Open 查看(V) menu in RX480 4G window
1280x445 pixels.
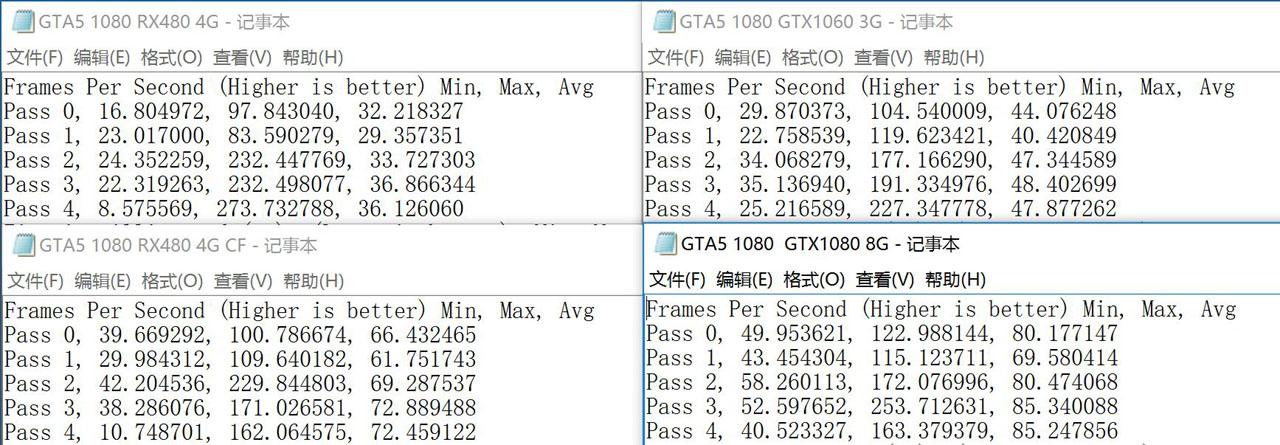(x=242, y=57)
